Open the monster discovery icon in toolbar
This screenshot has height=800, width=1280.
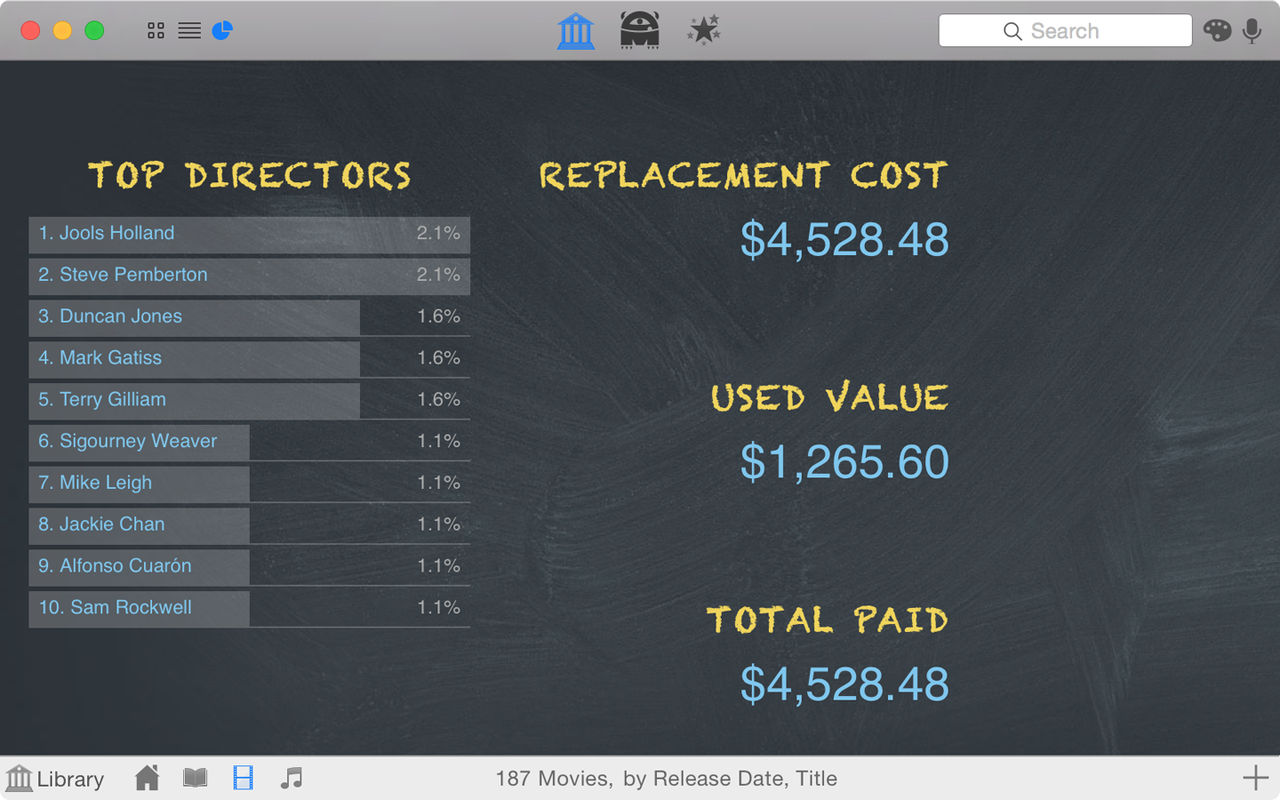point(639,30)
